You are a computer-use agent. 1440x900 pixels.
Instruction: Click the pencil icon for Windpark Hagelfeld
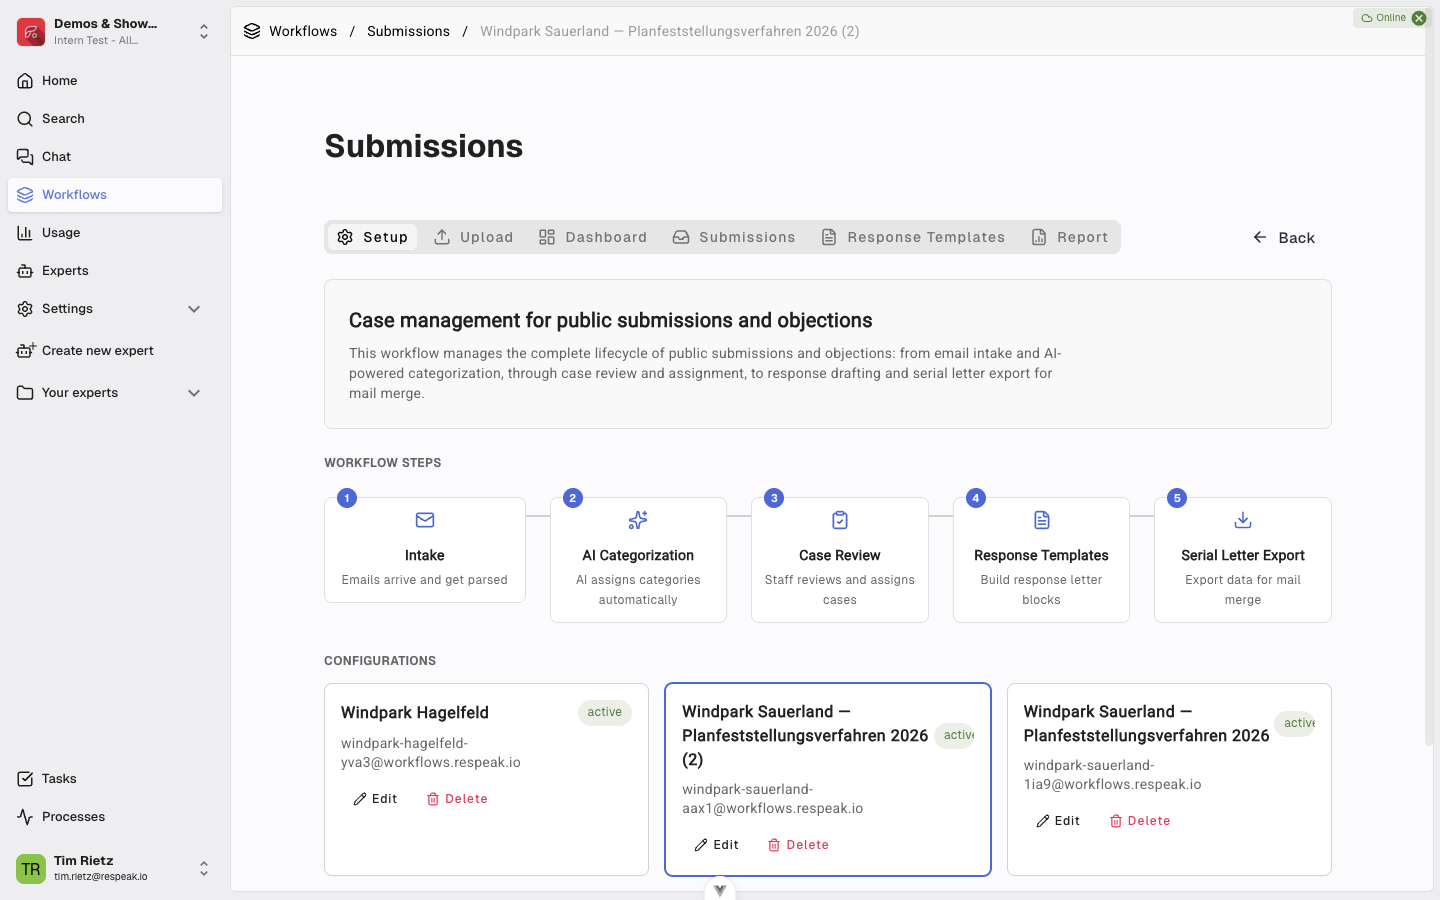pyautogui.click(x=360, y=799)
